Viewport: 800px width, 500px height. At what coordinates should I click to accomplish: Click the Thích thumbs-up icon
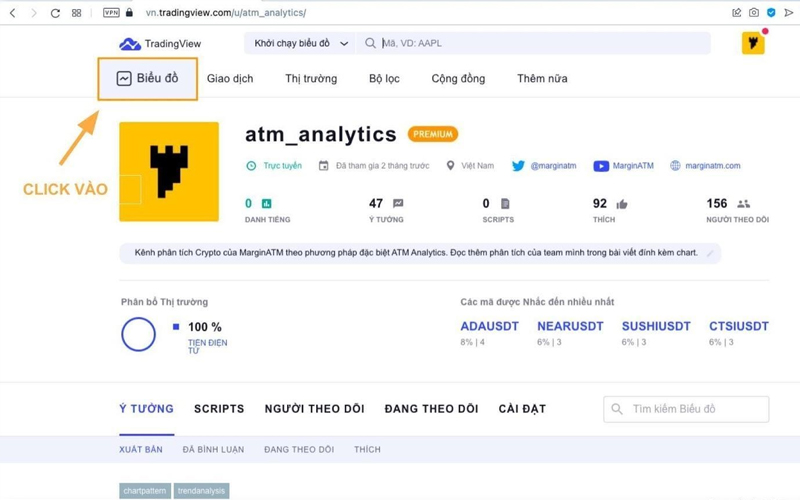[622, 205]
